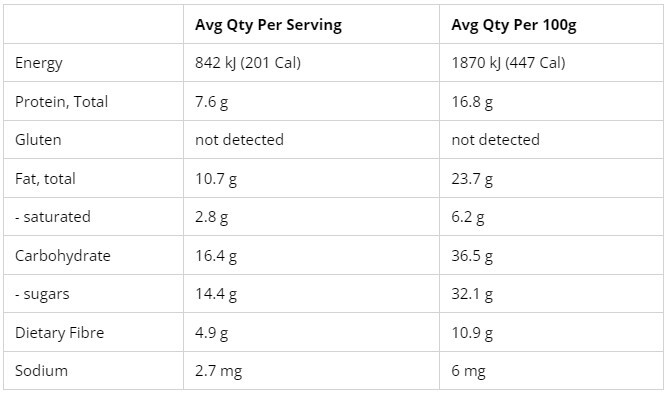Click the 16.8 g protein per 100g value
The image size is (668, 393).
pyautogui.click(x=472, y=102)
